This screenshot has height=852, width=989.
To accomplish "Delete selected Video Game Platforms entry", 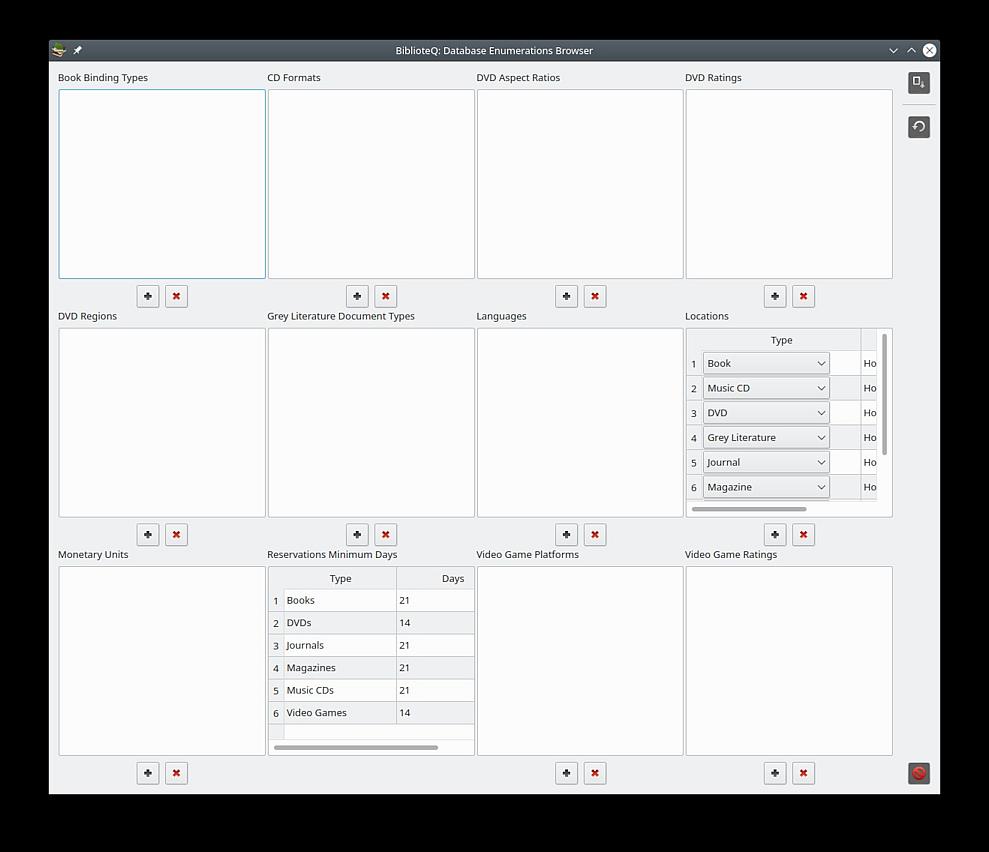I will point(595,773).
